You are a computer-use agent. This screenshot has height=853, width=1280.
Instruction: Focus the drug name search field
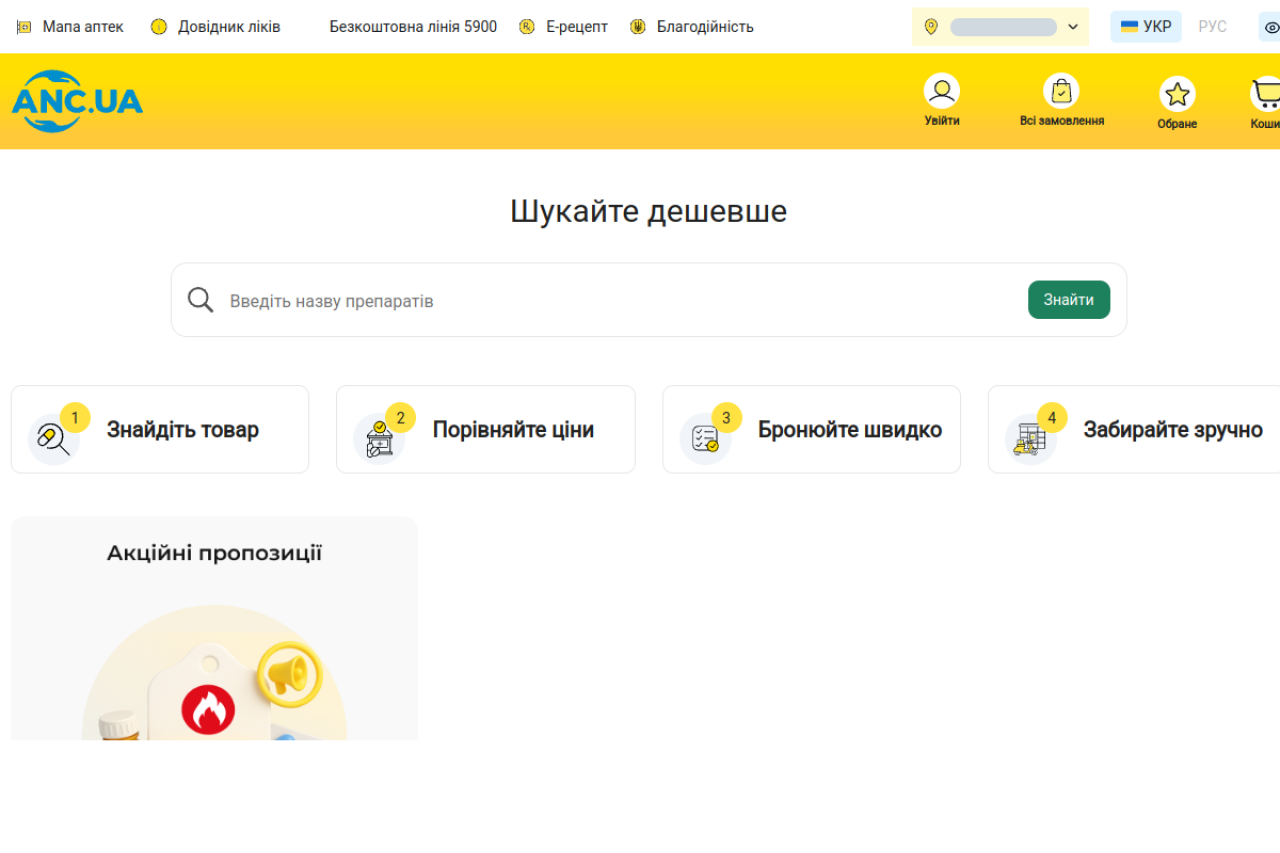click(620, 301)
